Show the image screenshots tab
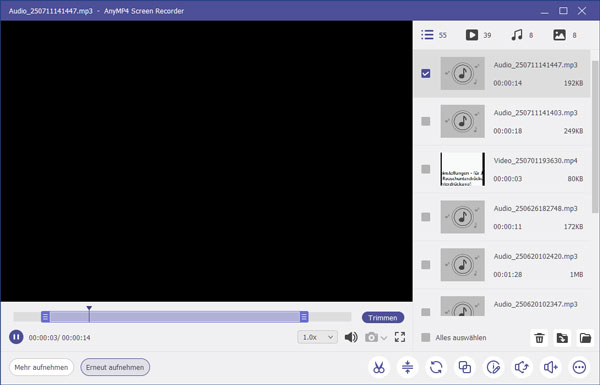The height and width of the screenshot is (385, 600). coord(565,35)
